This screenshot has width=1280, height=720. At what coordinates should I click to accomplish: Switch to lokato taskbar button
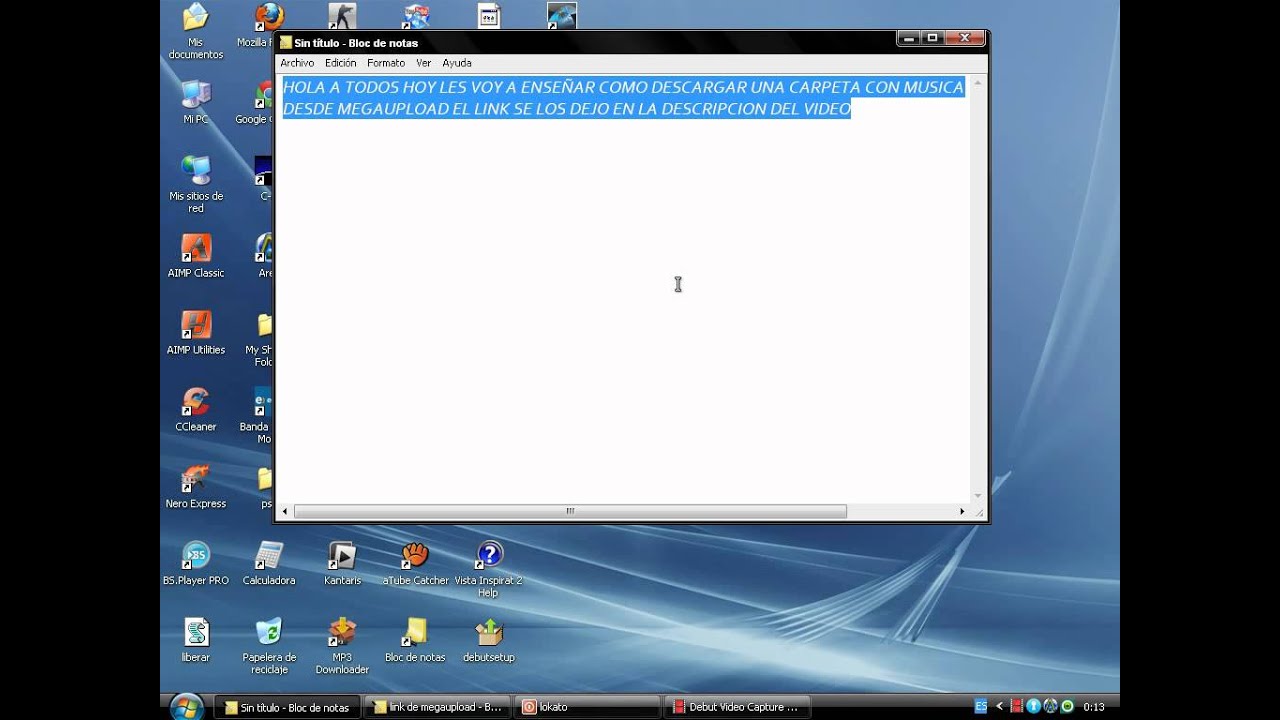588,707
